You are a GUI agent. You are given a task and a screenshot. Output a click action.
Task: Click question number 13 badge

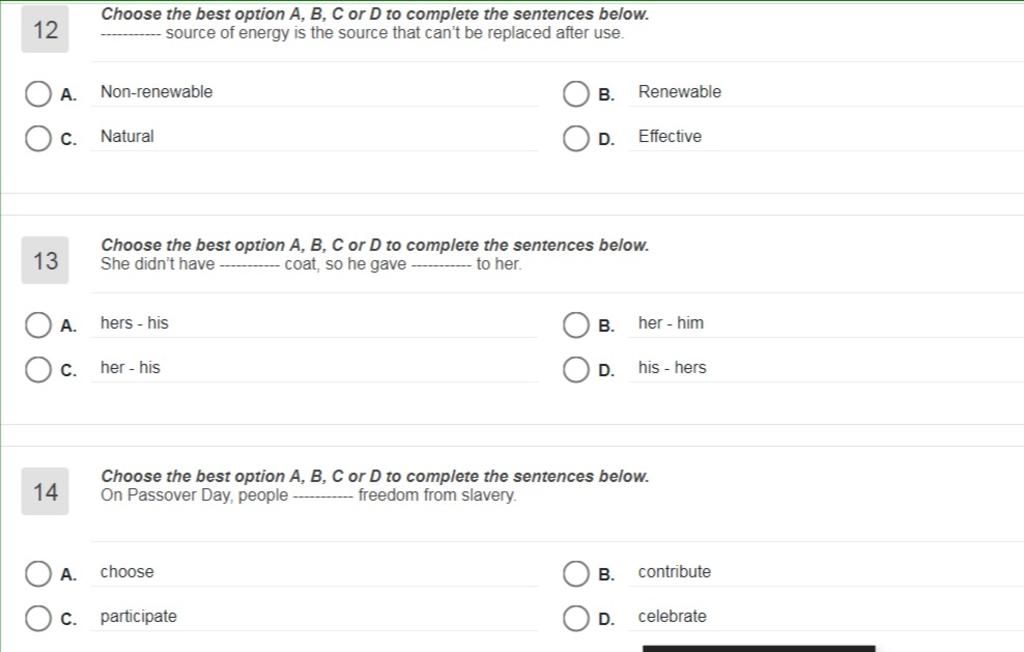45,261
